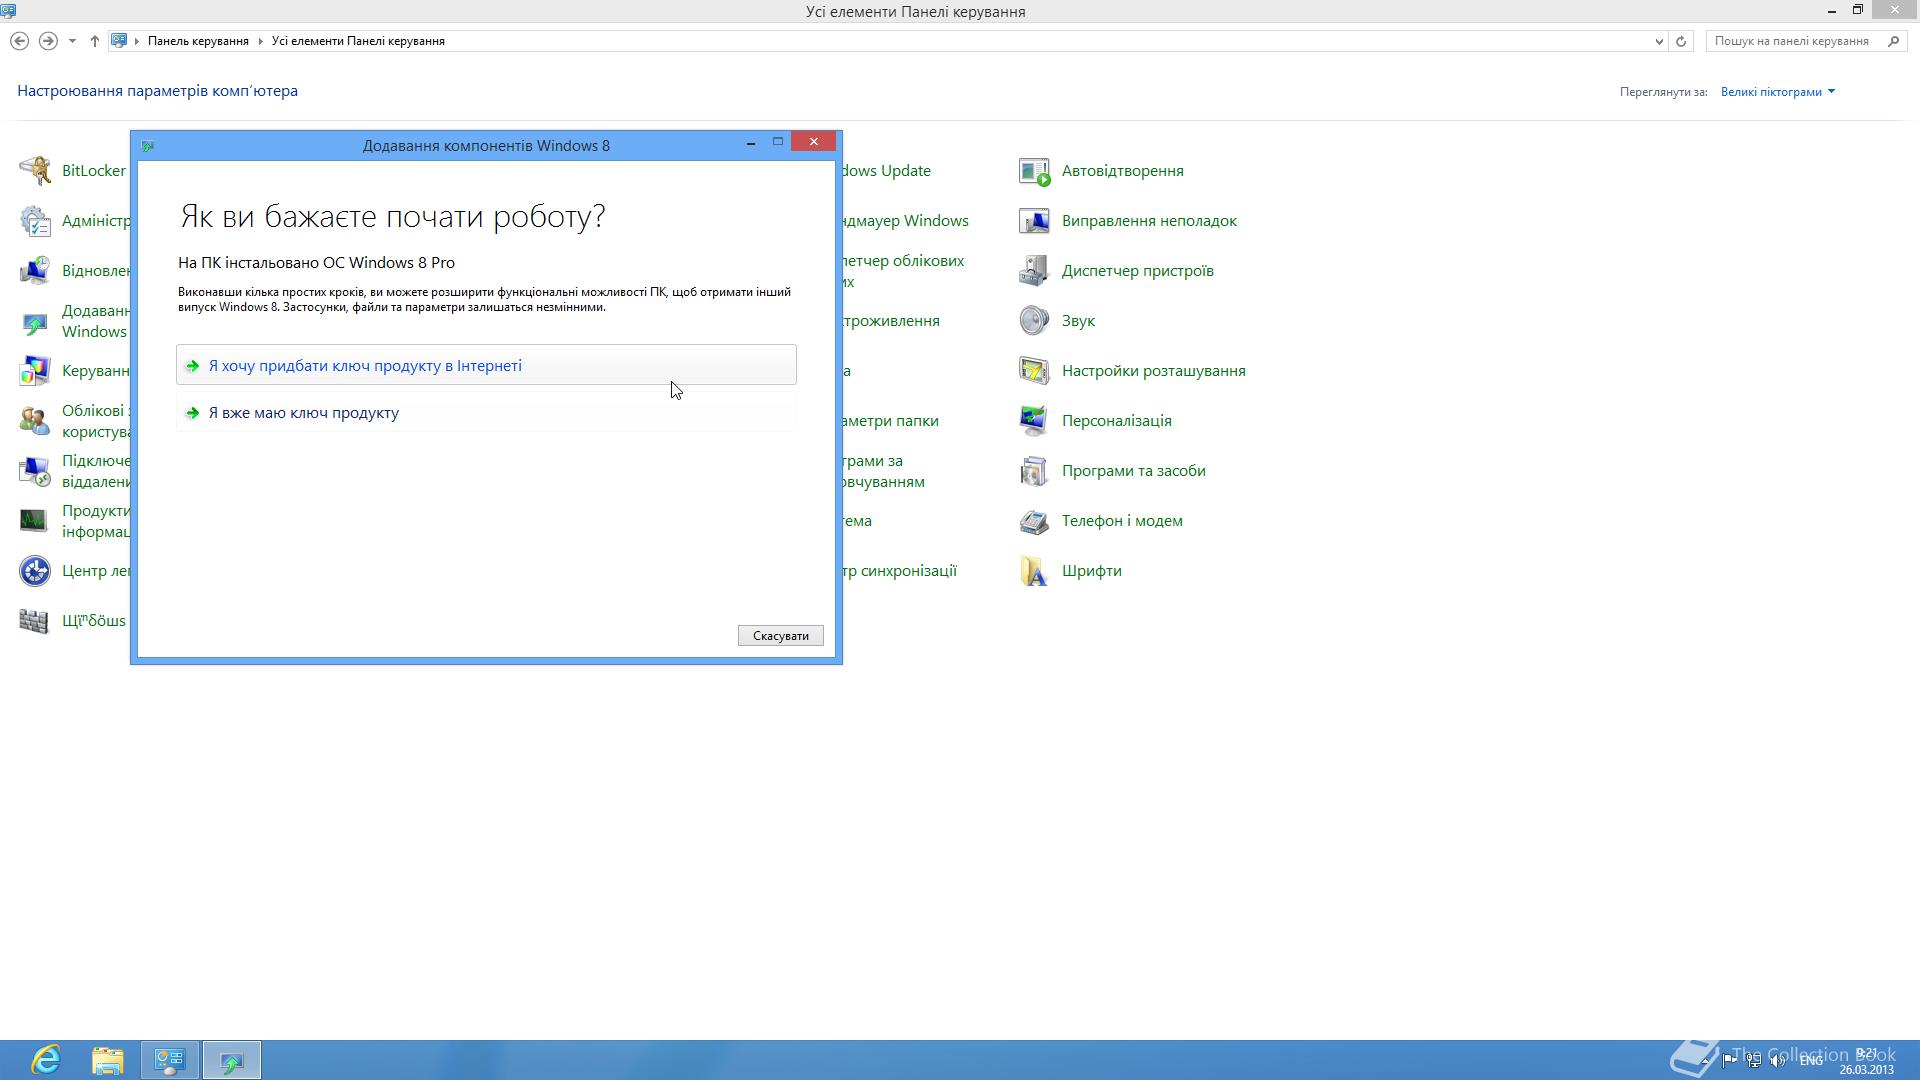Image resolution: width=1920 pixels, height=1080 pixels.
Task: Click the remote connection (Підключення) icon
Action: pos(35,471)
